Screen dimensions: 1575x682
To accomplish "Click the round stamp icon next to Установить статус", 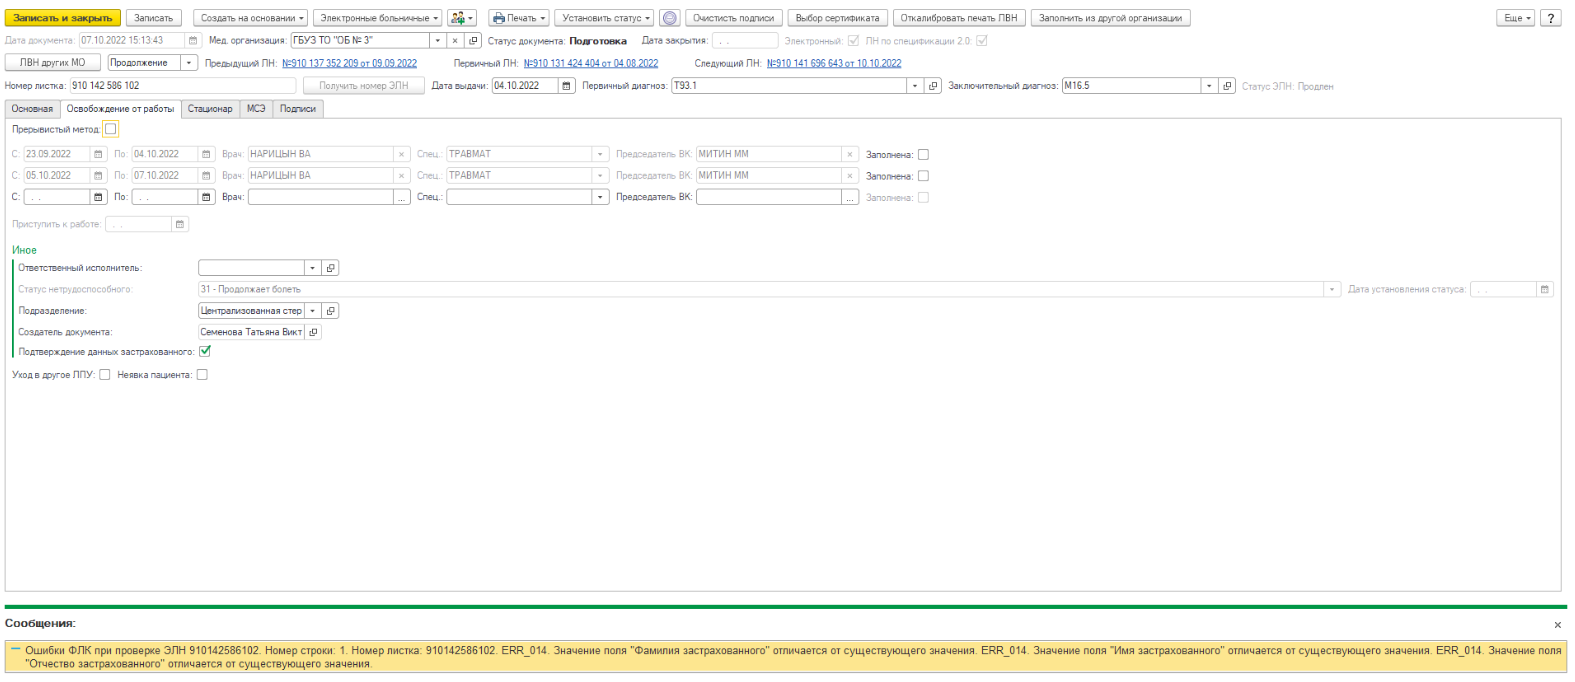I will (x=670, y=18).
